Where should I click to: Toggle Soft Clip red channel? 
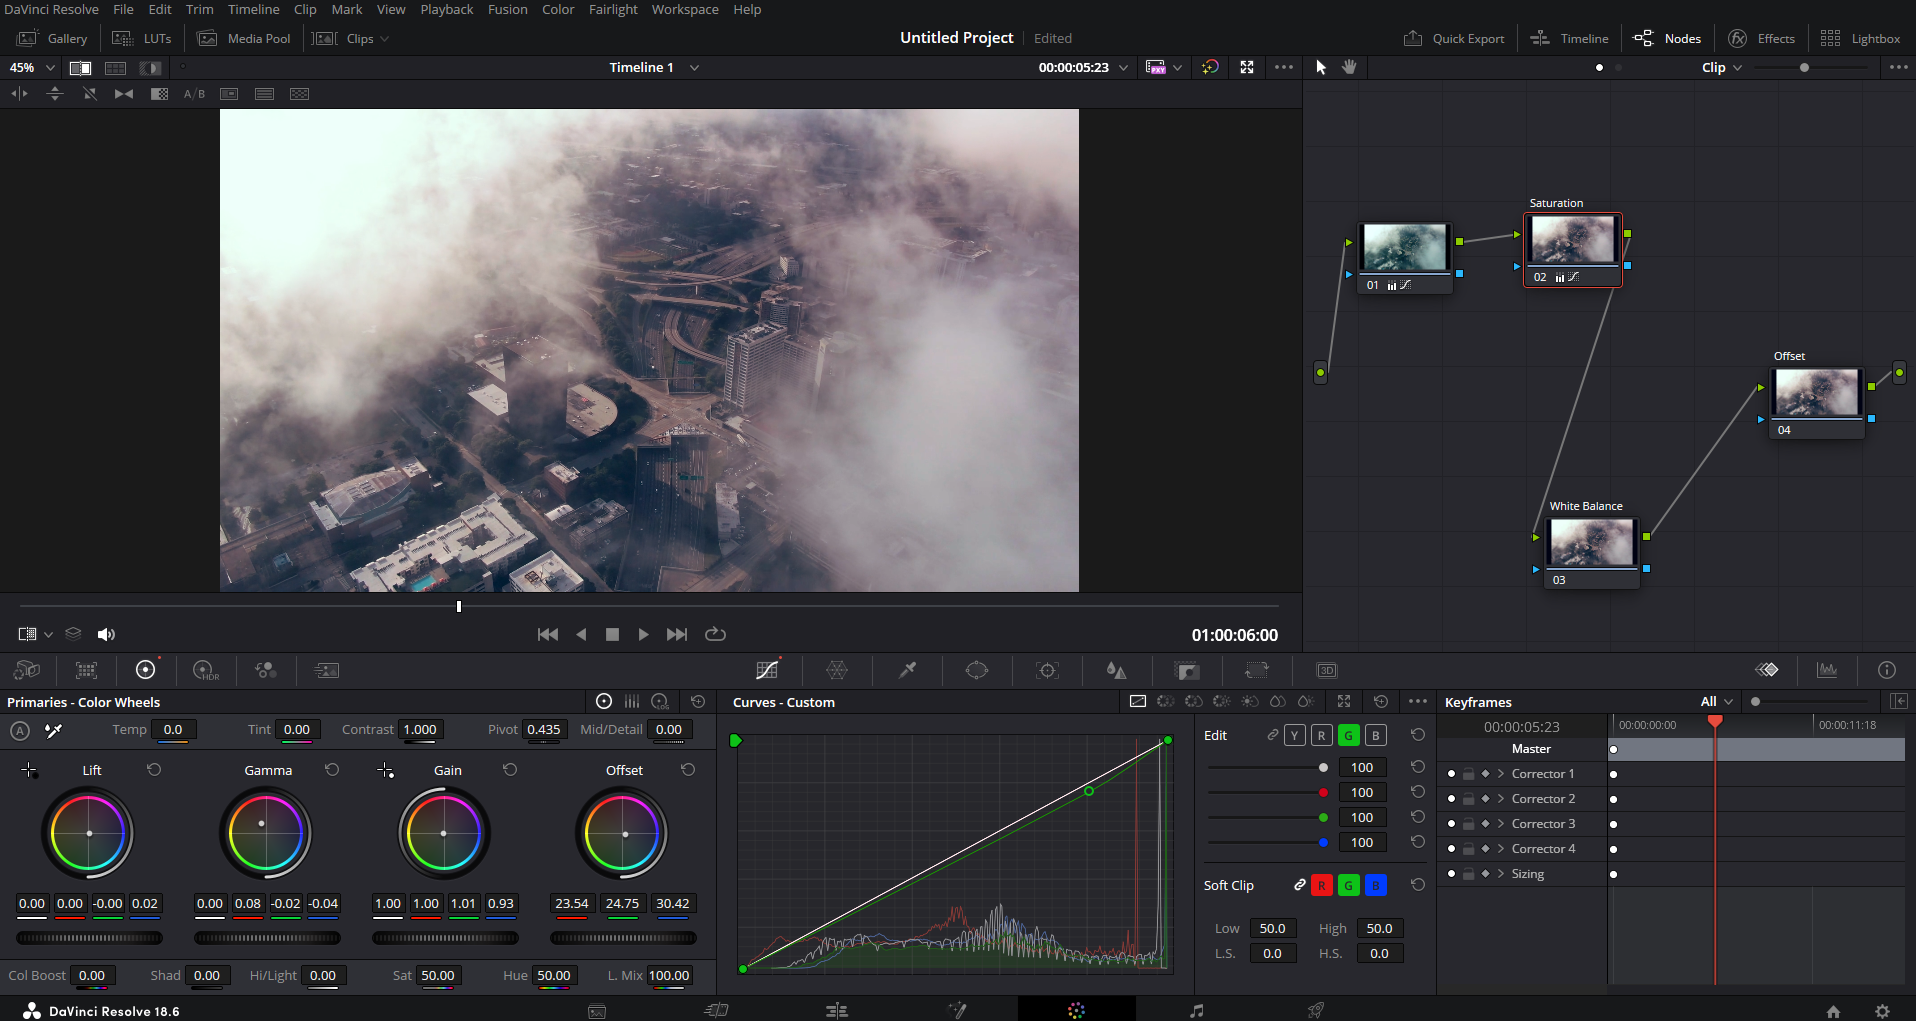1321,885
